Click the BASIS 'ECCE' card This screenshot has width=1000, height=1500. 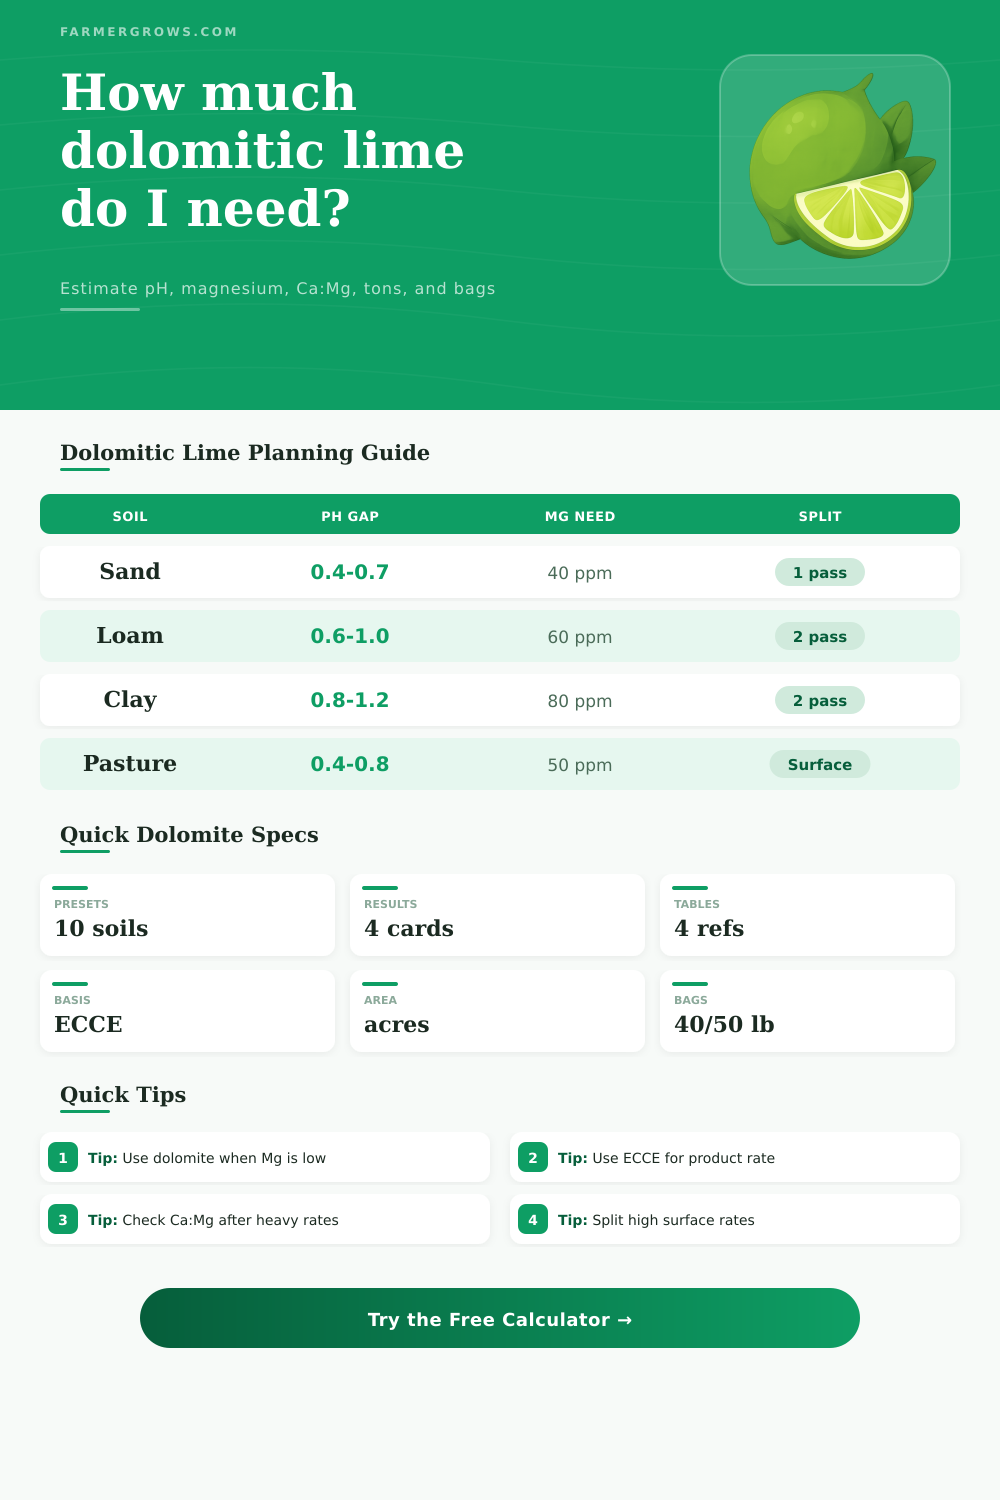(187, 1011)
